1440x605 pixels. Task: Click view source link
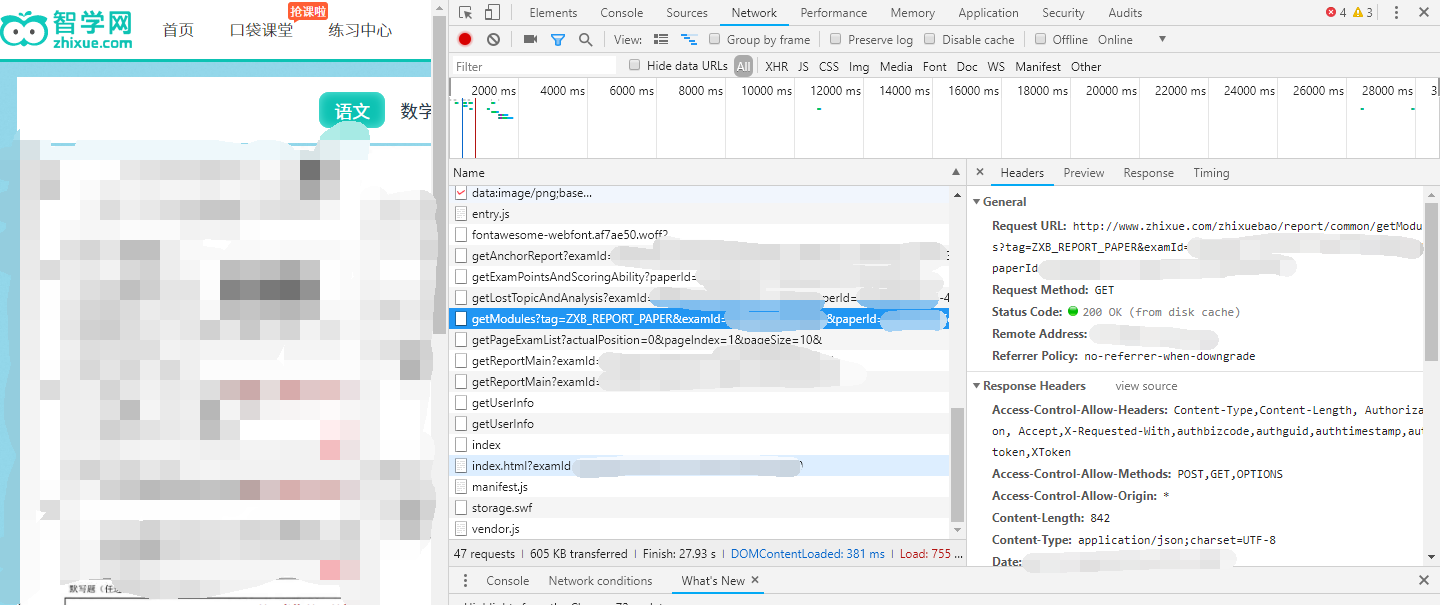(1146, 385)
